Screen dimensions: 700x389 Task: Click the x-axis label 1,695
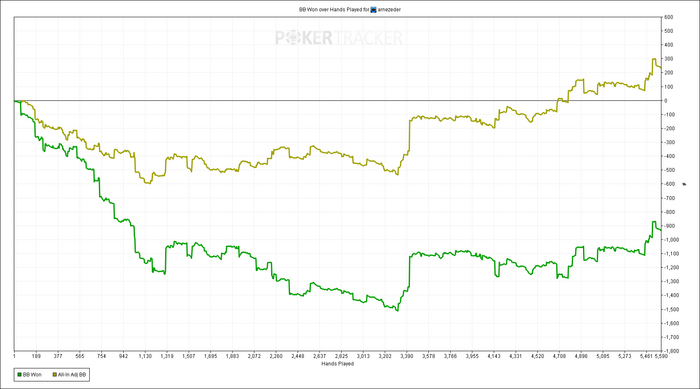click(211, 356)
